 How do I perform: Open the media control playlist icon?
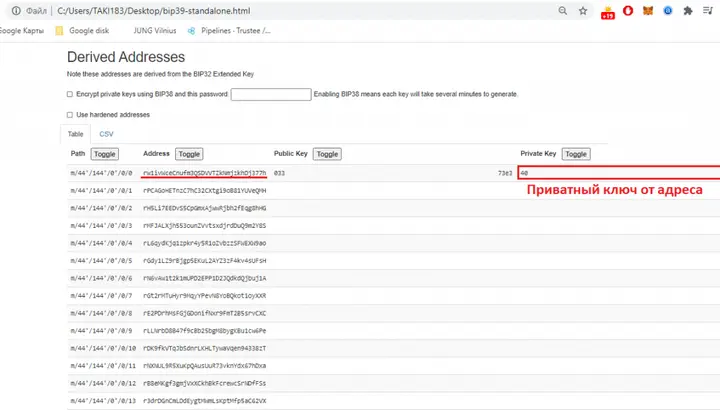click(x=708, y=11)
